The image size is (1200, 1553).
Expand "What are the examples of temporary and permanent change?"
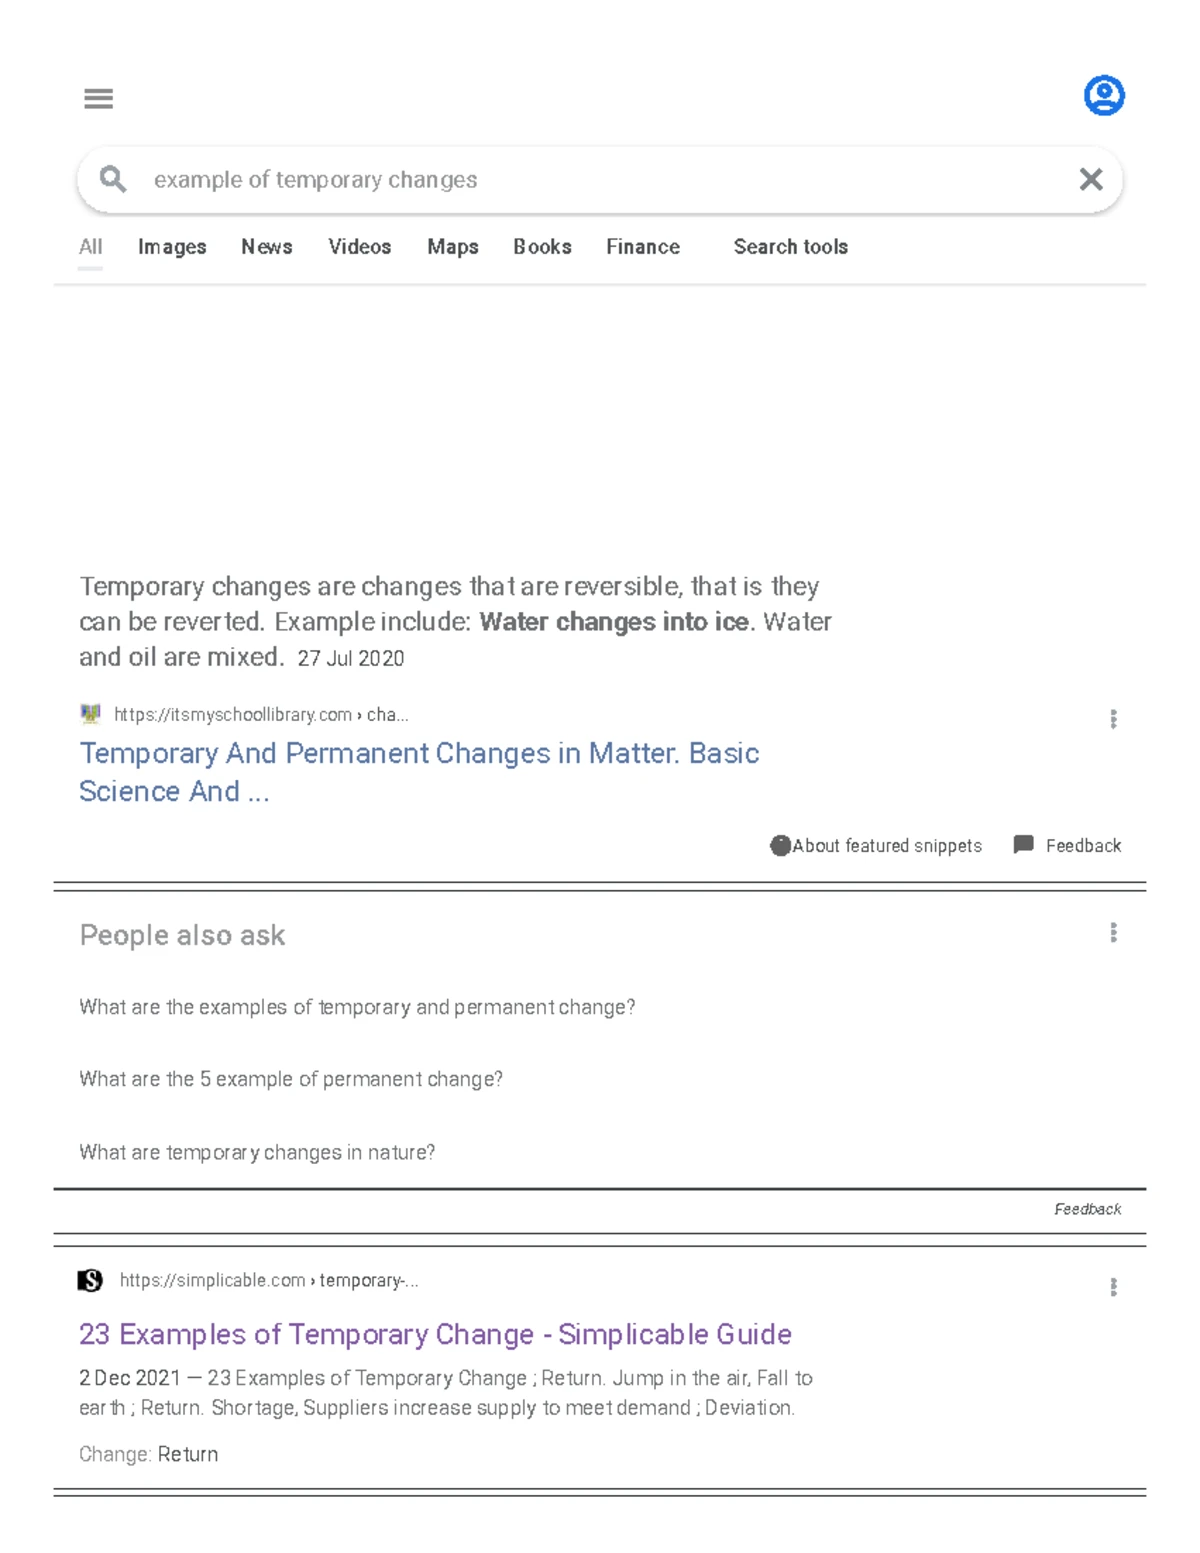[x=357, y=1007]
